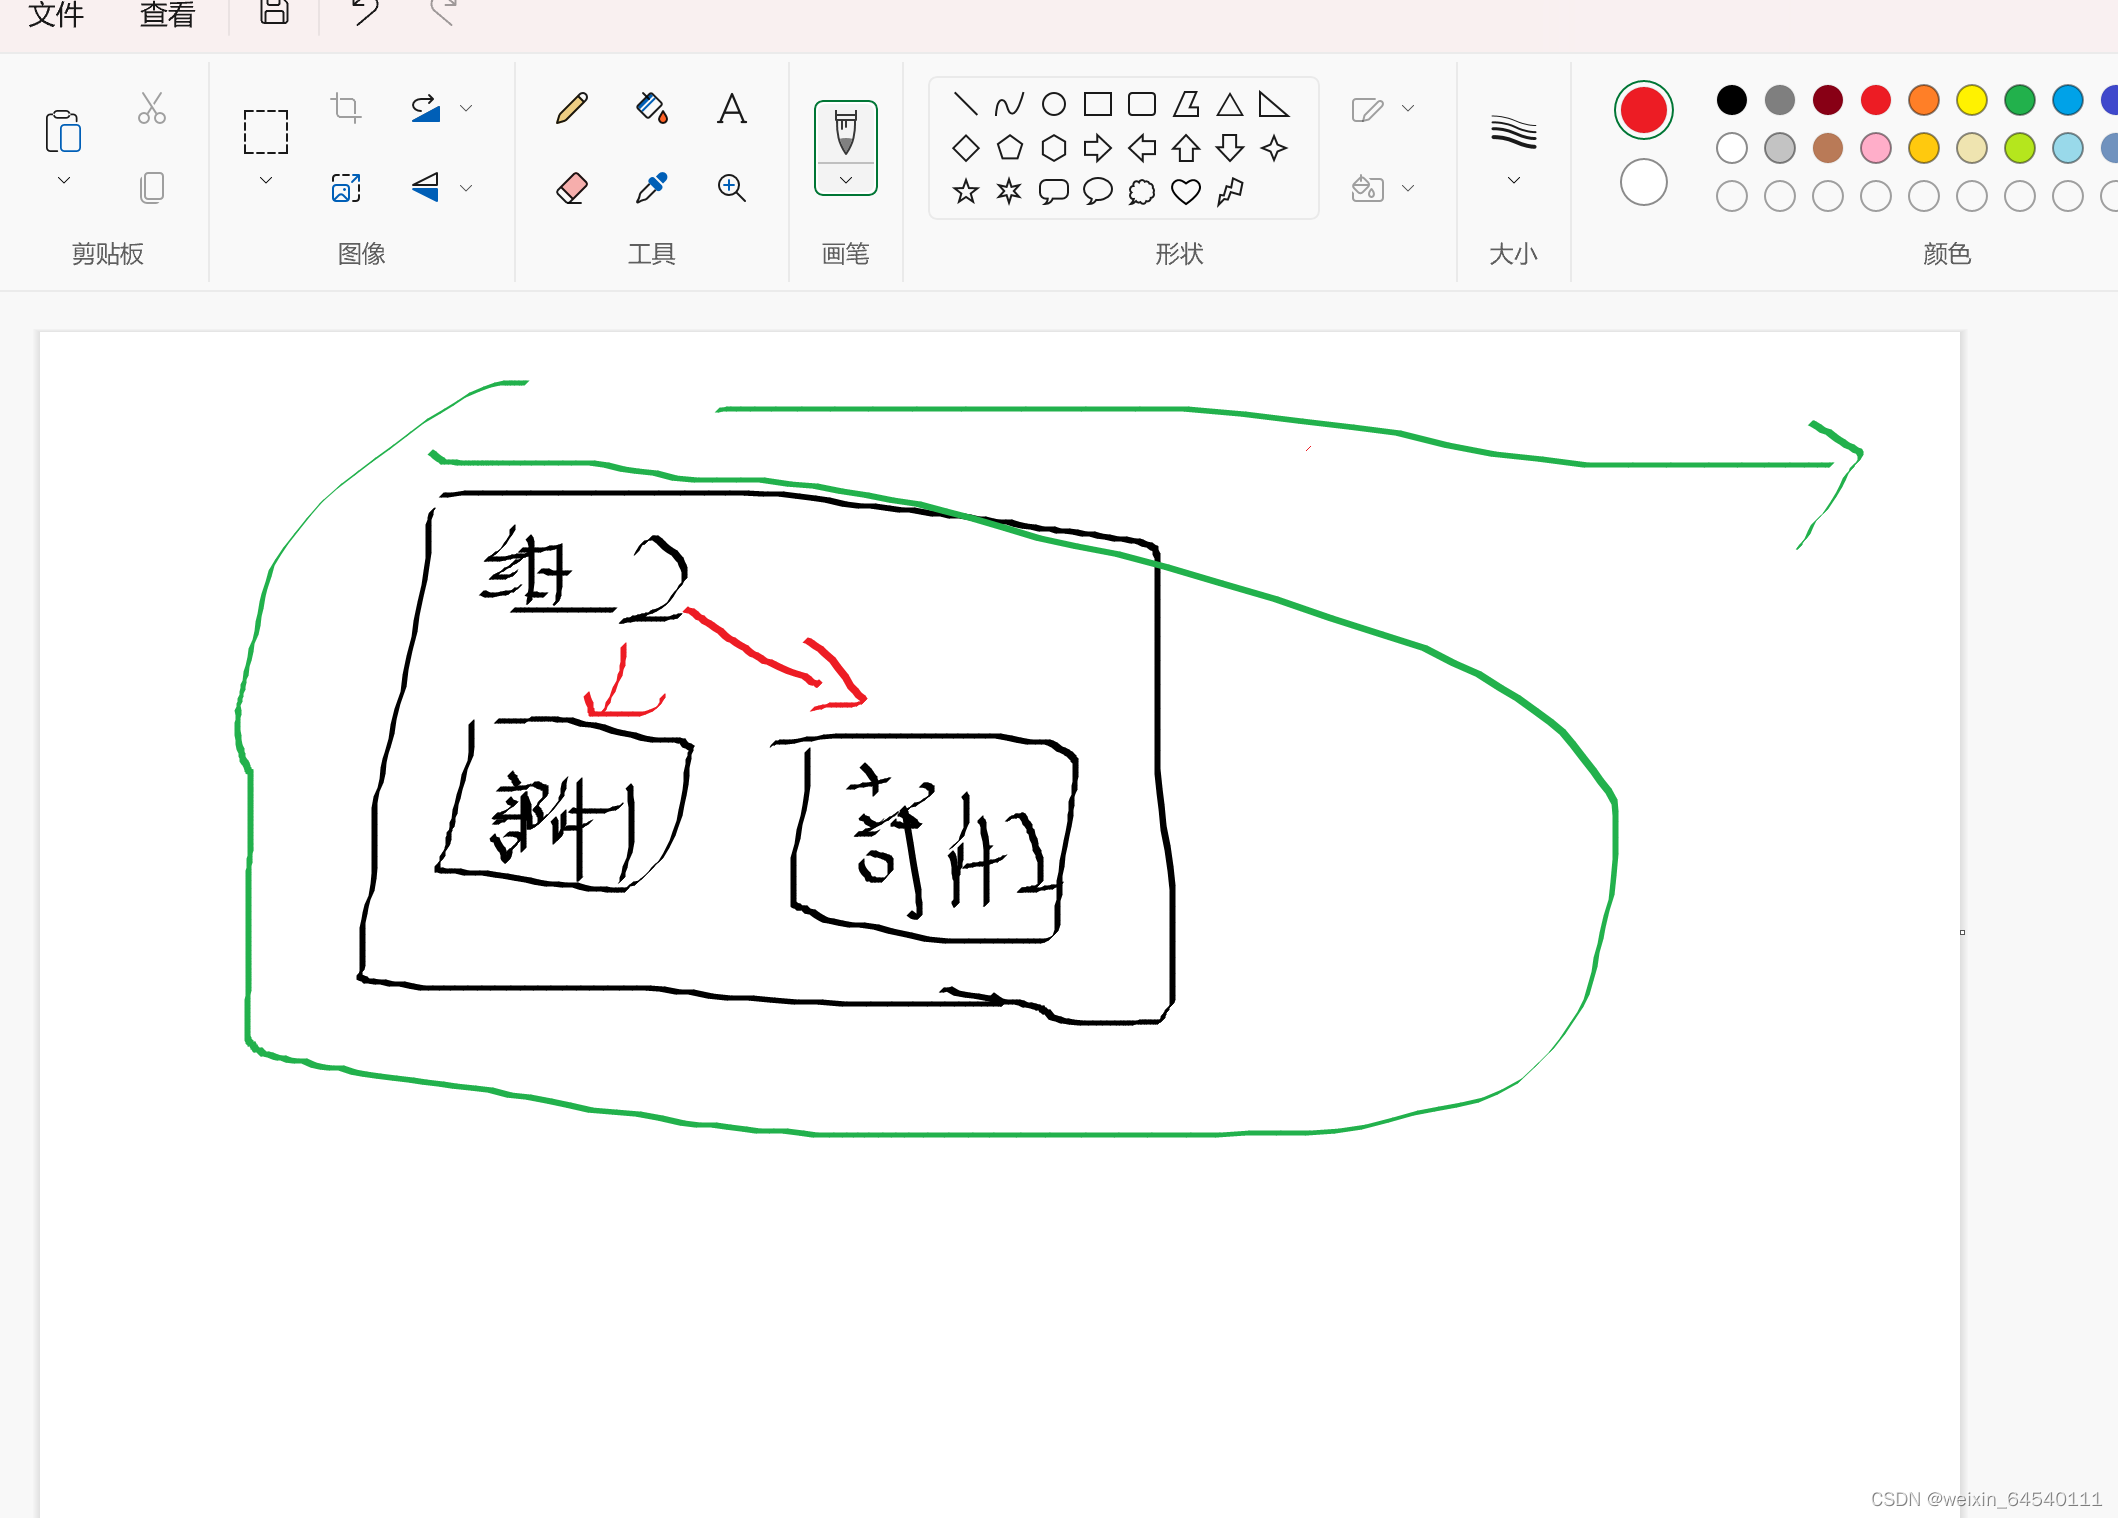Activate the Magnifier zoom tool

point(731,188)
